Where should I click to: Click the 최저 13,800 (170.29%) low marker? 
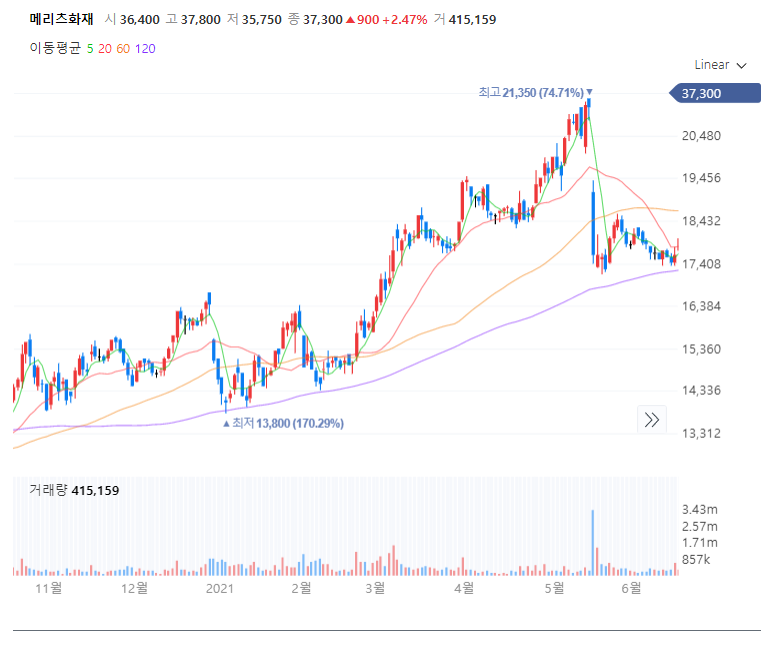[x=283, y=423]
